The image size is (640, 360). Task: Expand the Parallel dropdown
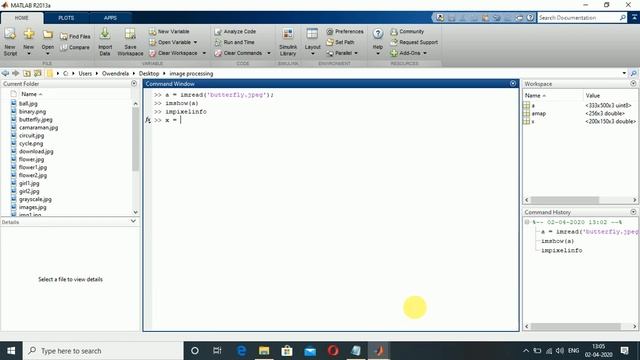(356, 53)
